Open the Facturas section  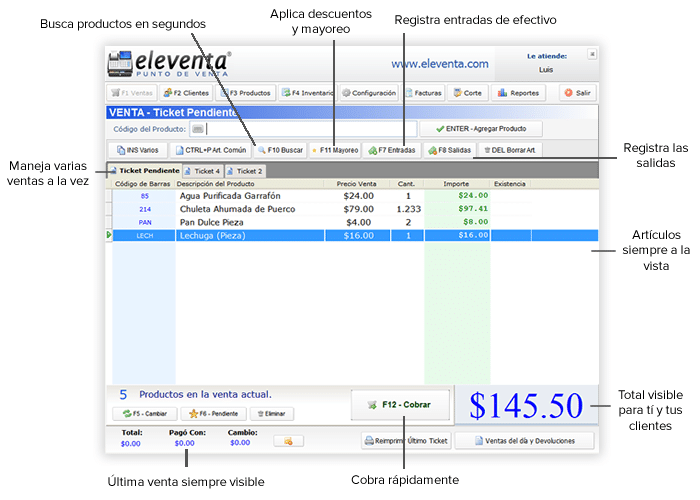(424, 93)
